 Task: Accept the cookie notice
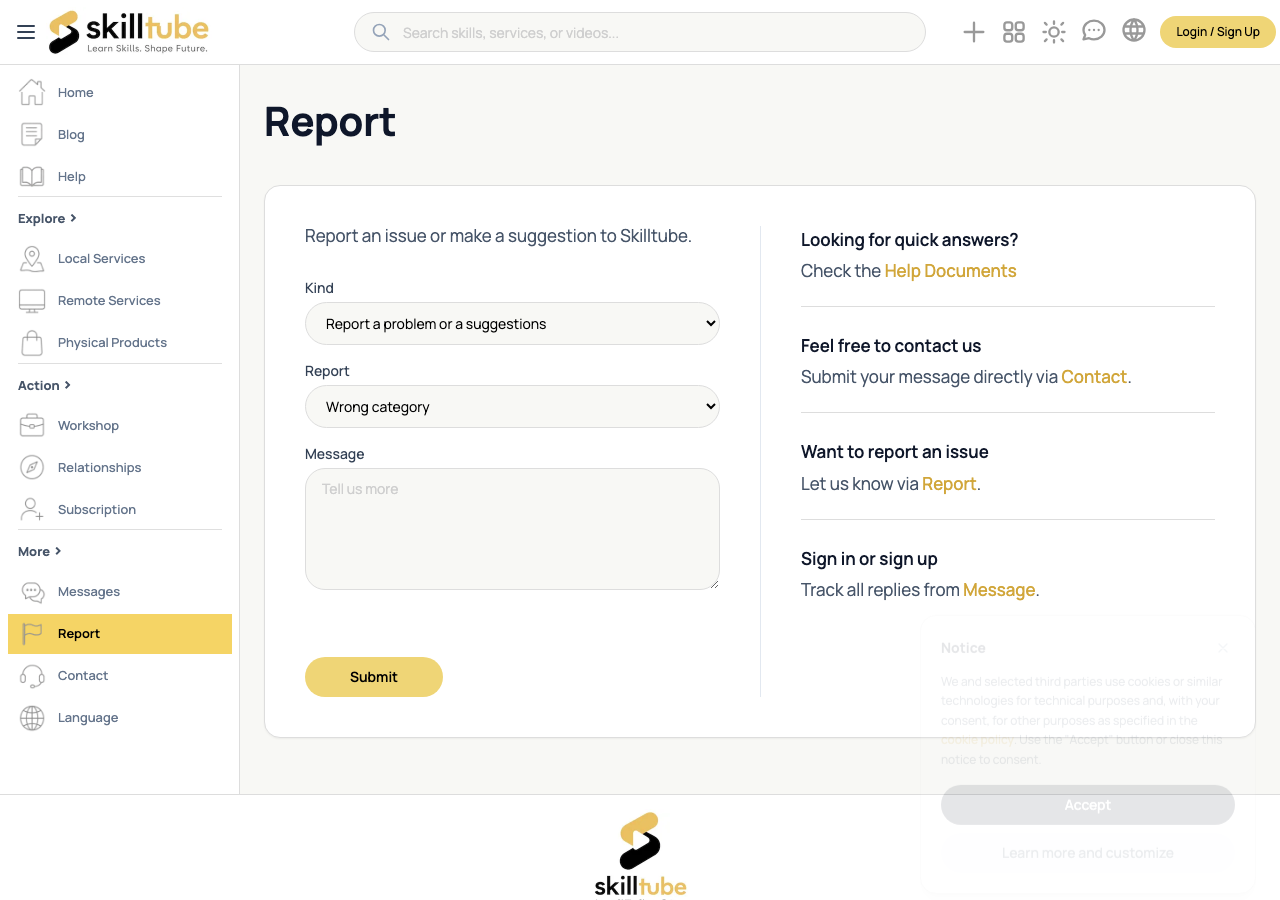pos(1088,805)
